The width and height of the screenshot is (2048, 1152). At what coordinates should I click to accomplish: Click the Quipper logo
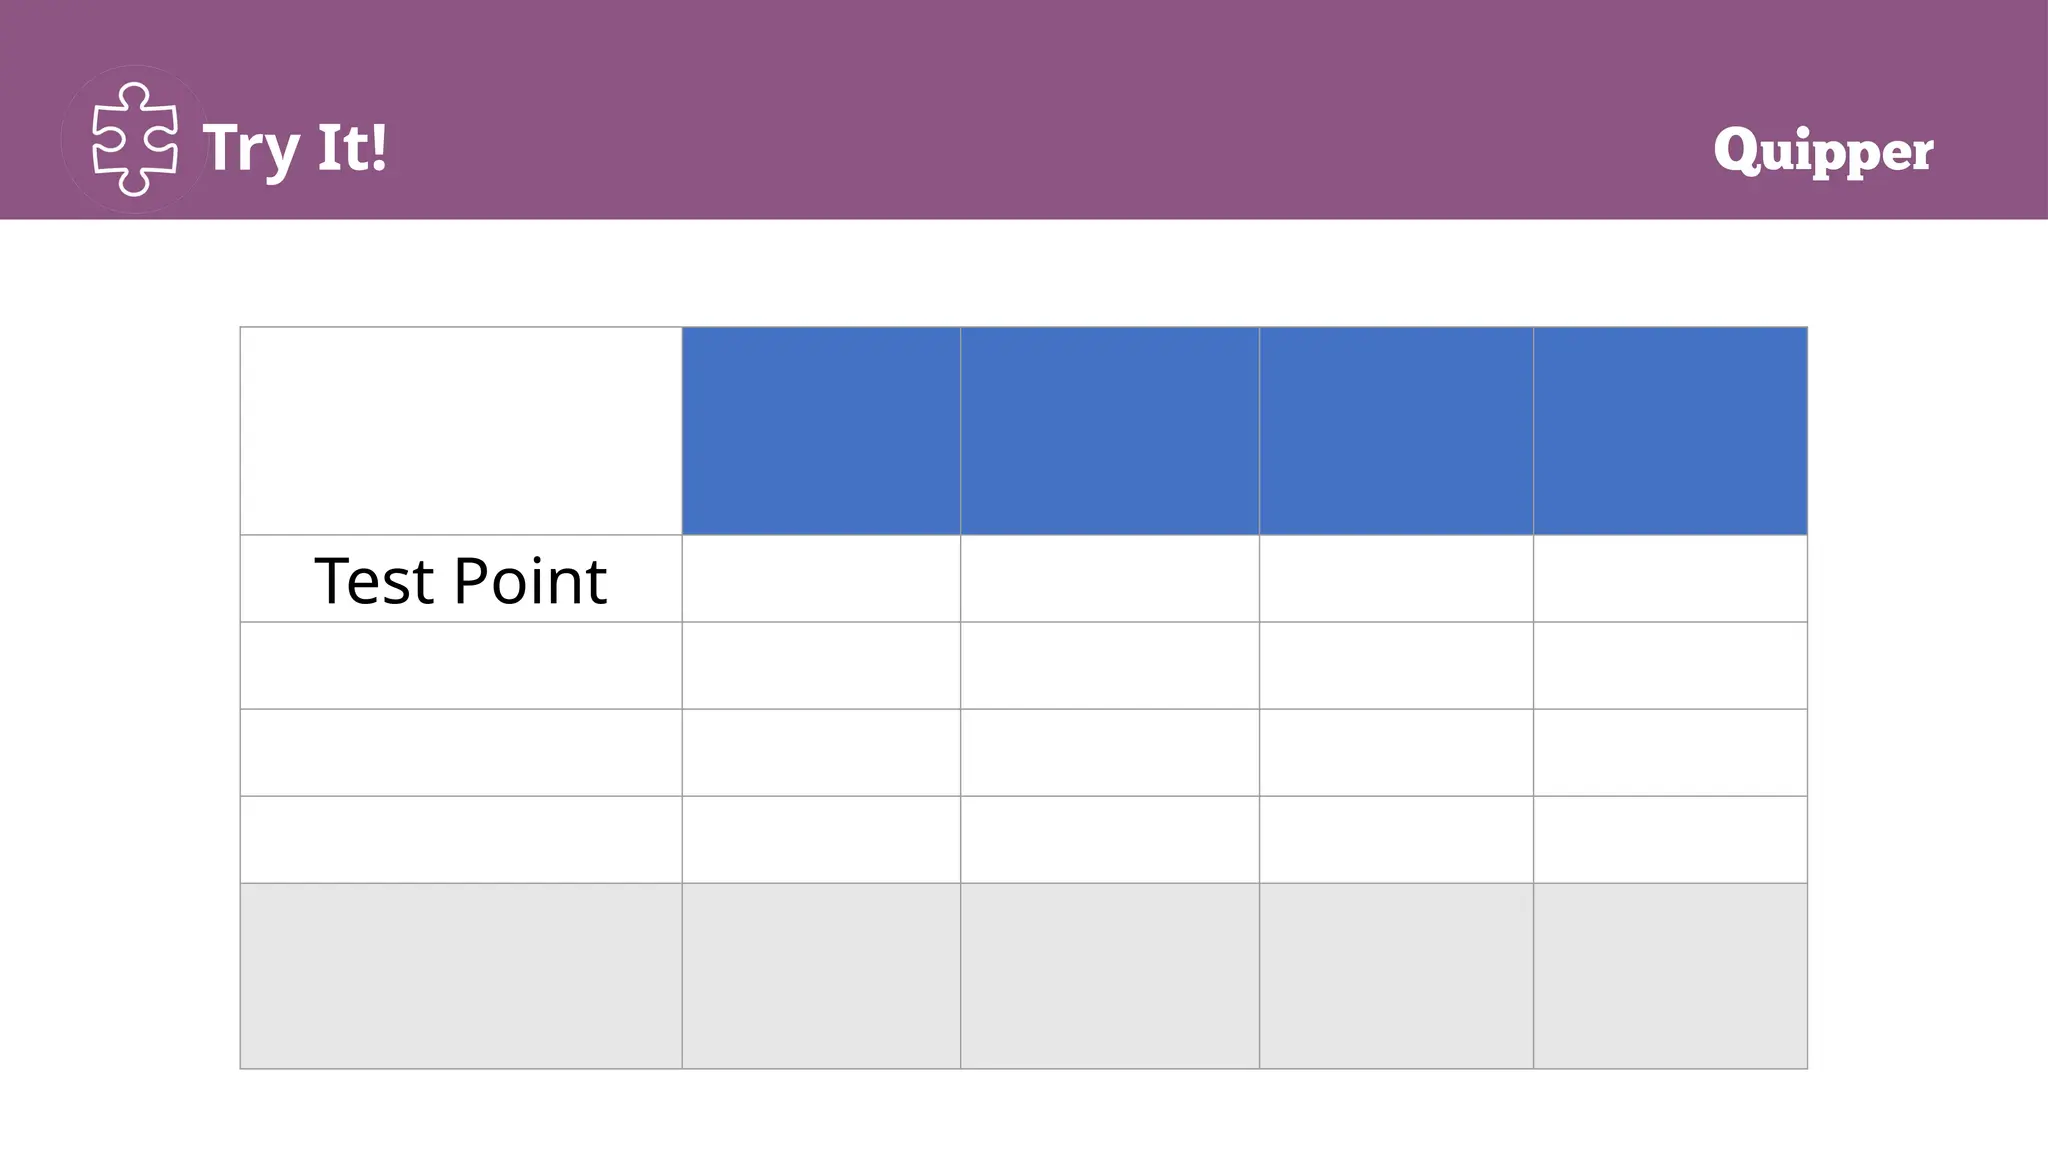pos(1822,151)
